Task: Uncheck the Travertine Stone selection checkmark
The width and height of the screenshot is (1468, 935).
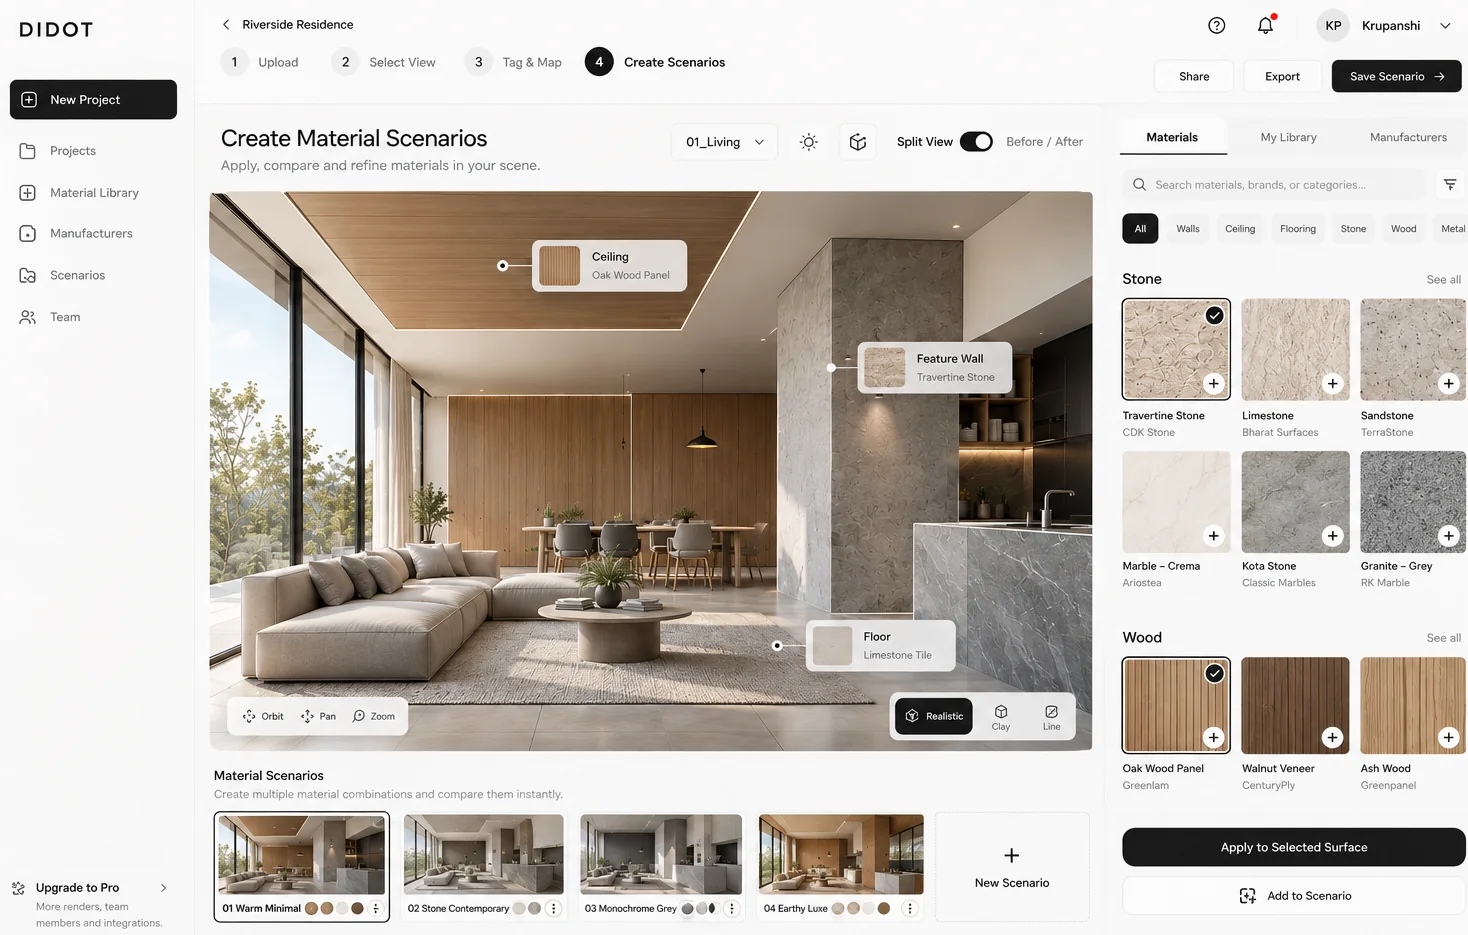Action: coord(1214,315)
